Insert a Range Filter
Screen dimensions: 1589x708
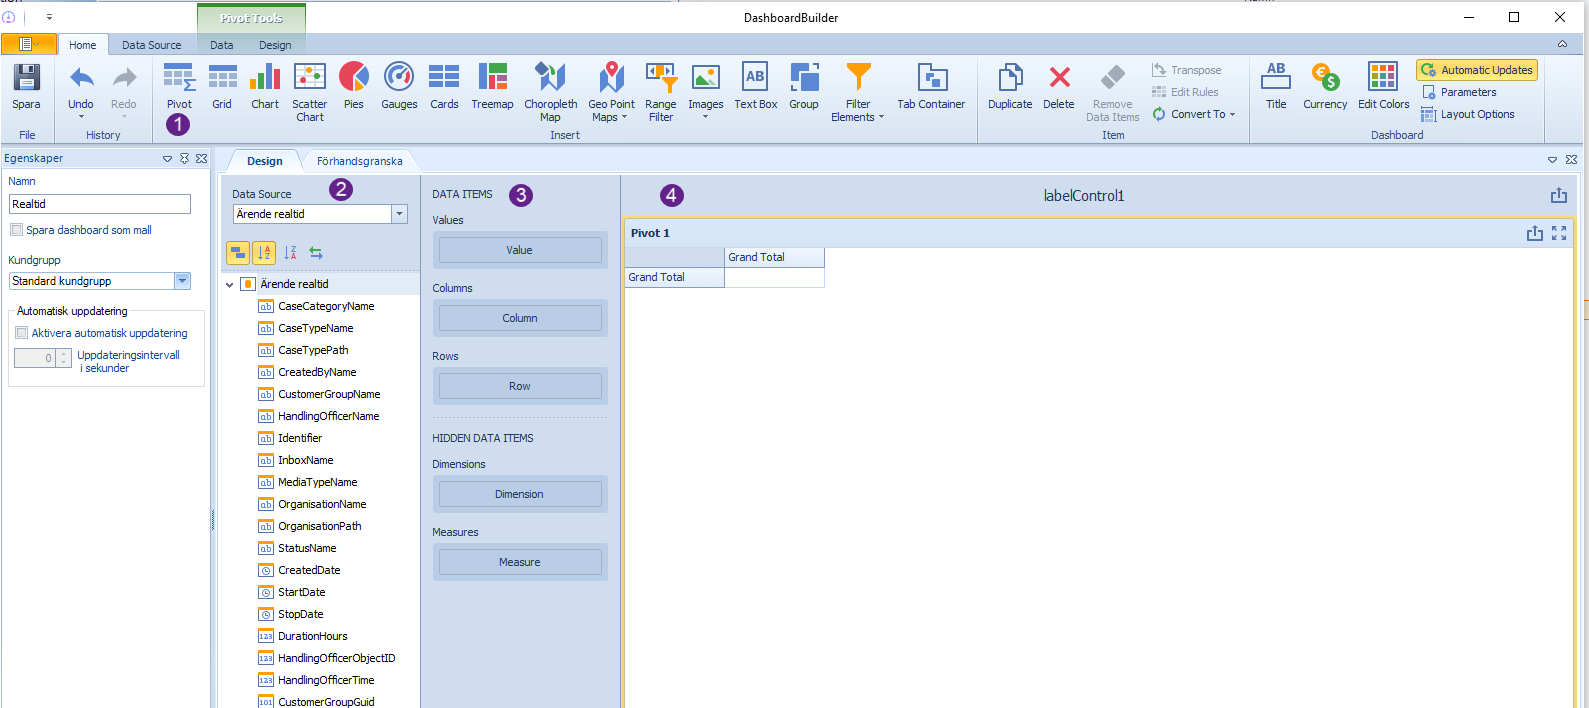(660, 92)
